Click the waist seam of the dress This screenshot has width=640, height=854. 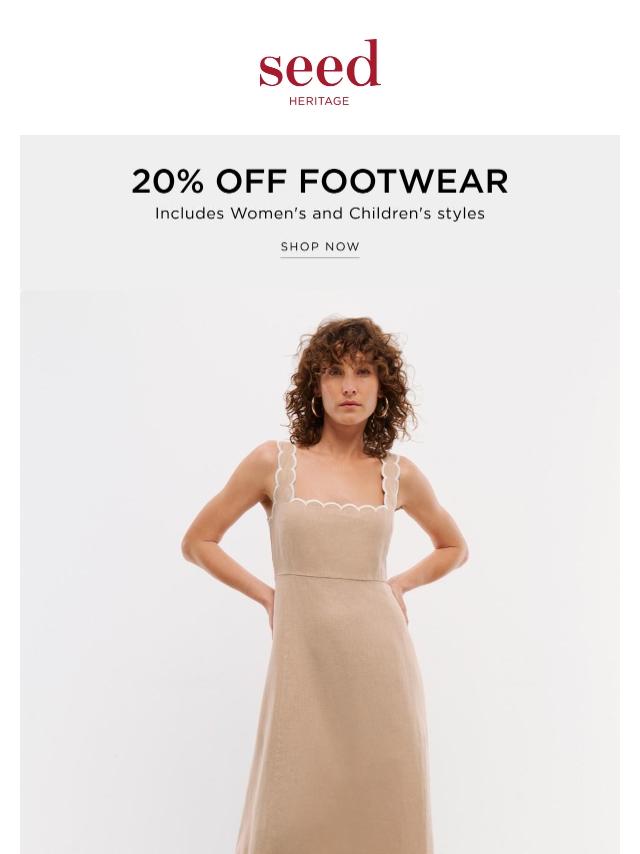point(331,577)
